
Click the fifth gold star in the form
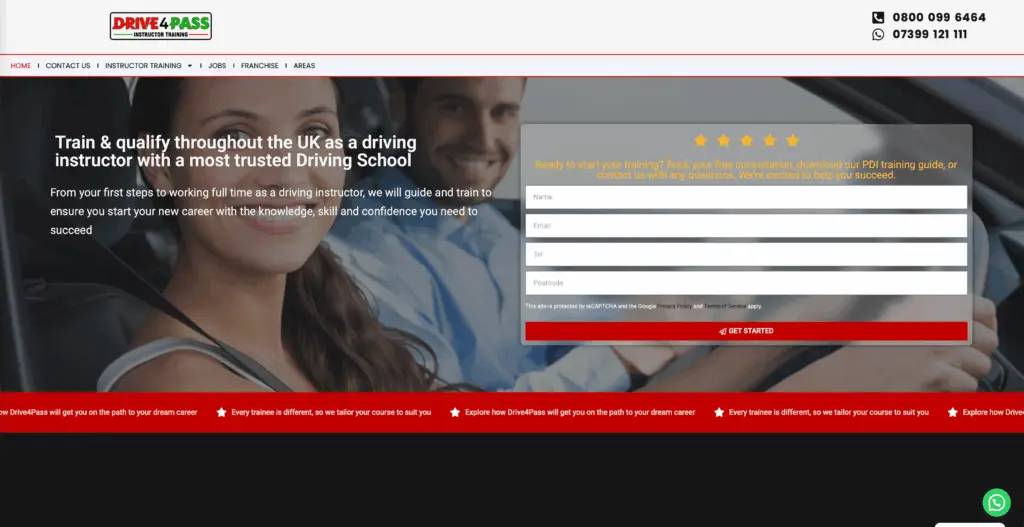click(792, 140)
